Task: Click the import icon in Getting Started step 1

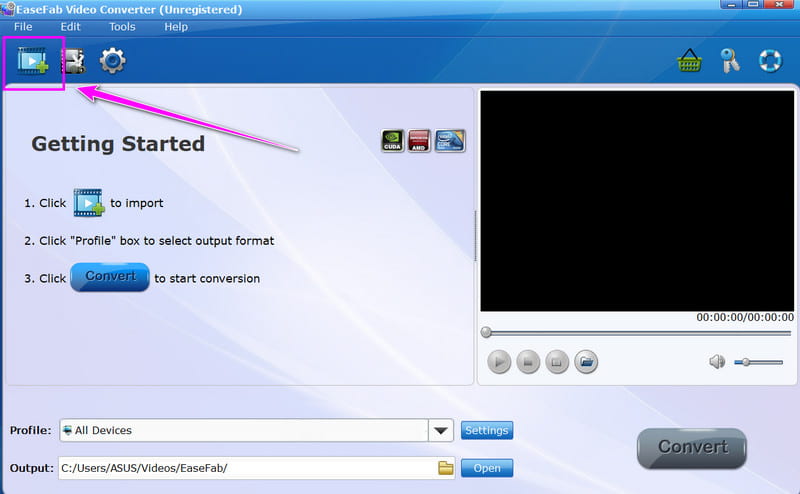Action: coord(89,203)
